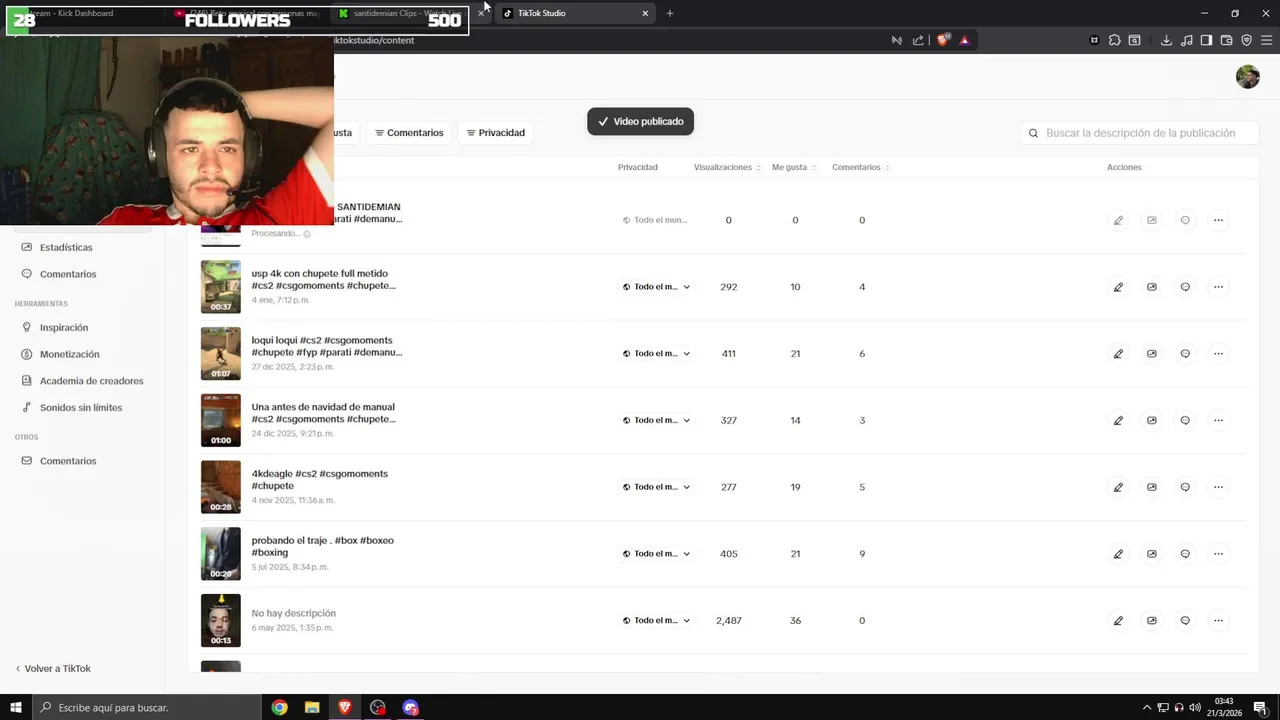Click the Windows taskbar search box
The height and width of the screenshot is (720, 1280).
(147, 707)
